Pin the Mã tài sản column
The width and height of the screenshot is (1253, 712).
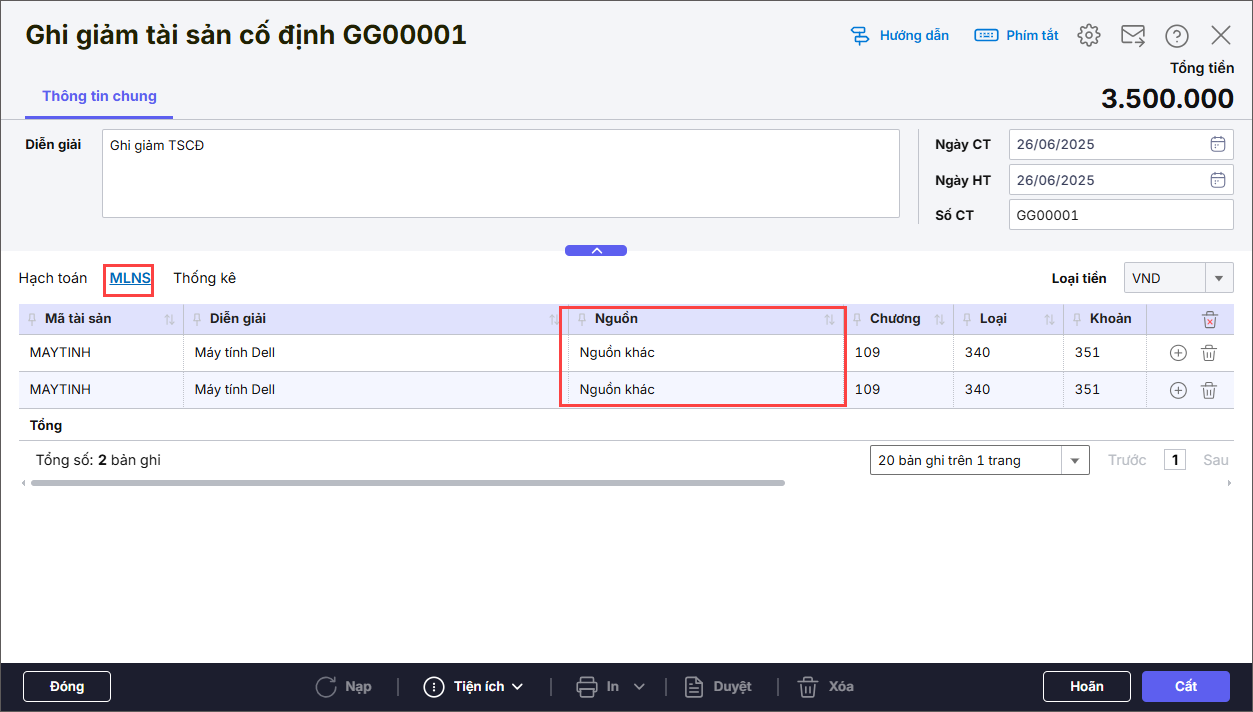pyautogui.click(x=34, y=319)
